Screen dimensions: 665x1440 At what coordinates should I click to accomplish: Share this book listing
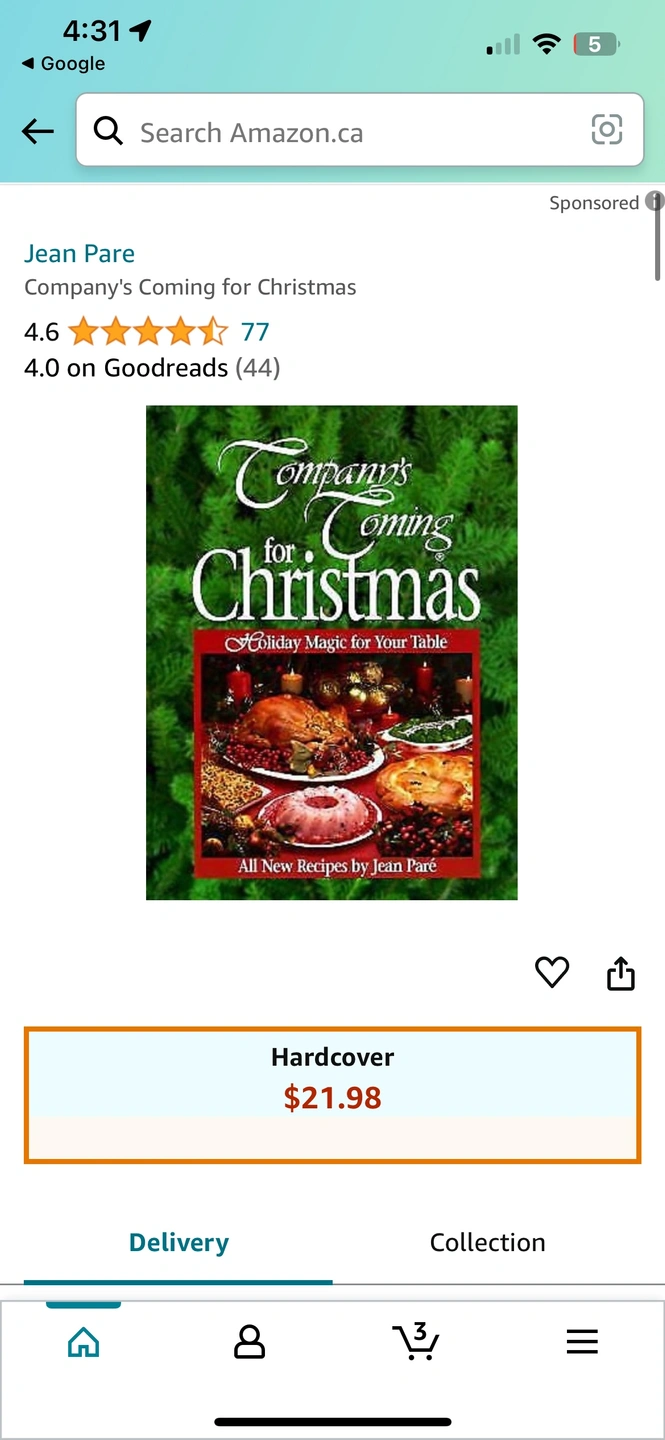[621, 973]
